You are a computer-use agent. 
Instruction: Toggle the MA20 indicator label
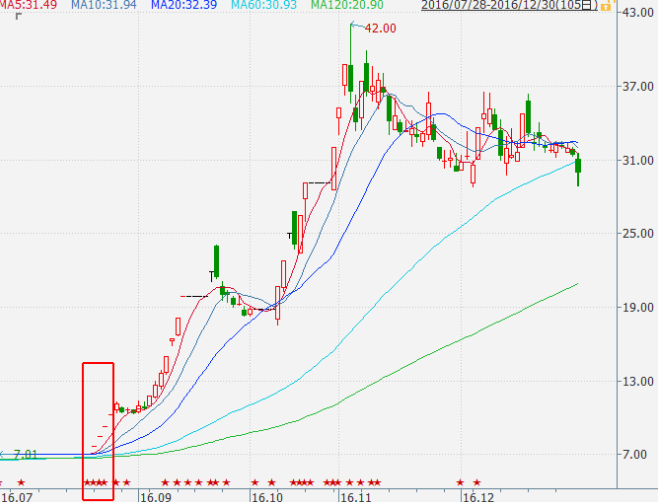click(183, 6)
